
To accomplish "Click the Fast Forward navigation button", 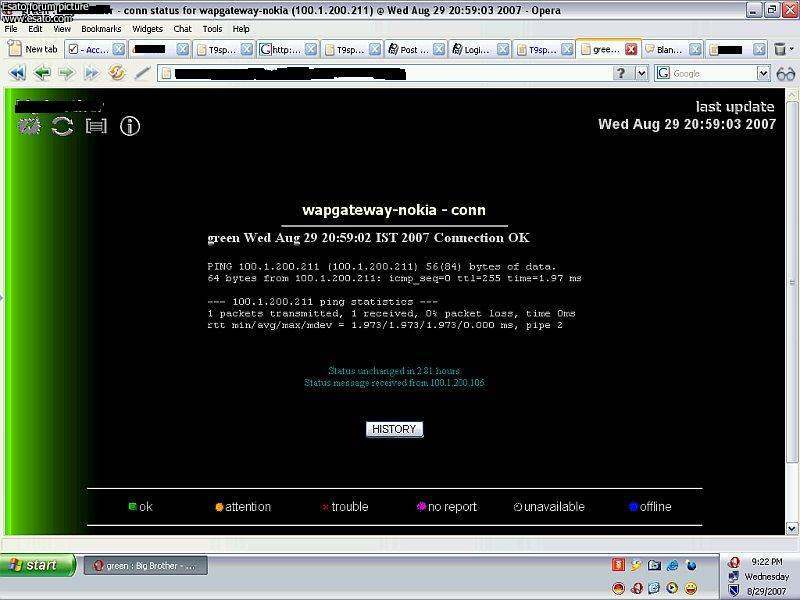I will click(92, 73).
